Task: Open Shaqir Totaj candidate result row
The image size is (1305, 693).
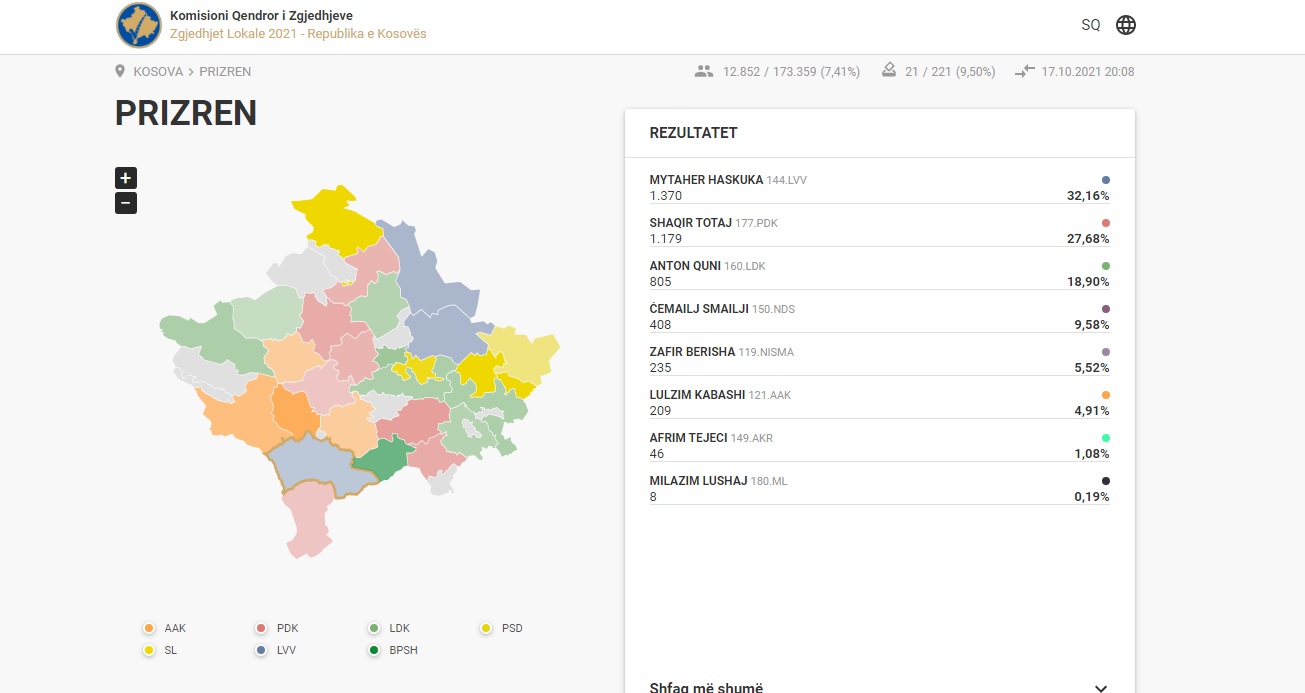Action: [878, 231]
